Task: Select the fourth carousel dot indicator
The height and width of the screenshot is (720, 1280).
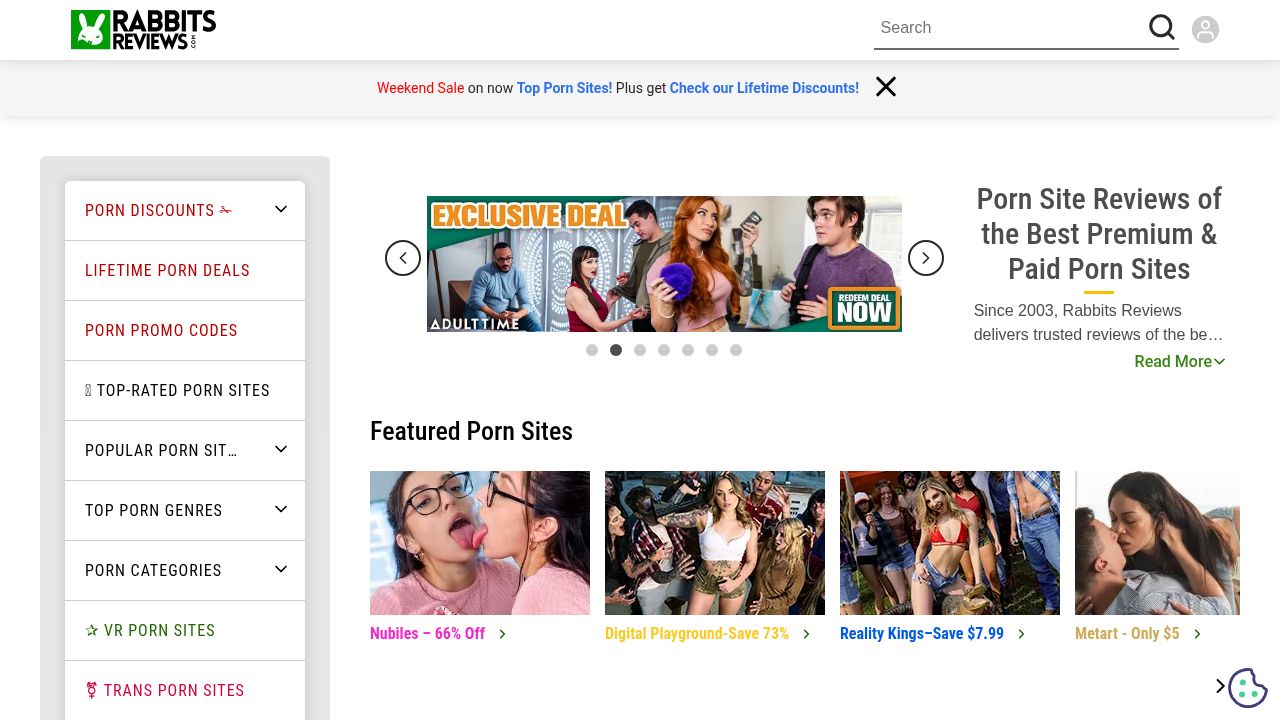Action: click(664, 350)
